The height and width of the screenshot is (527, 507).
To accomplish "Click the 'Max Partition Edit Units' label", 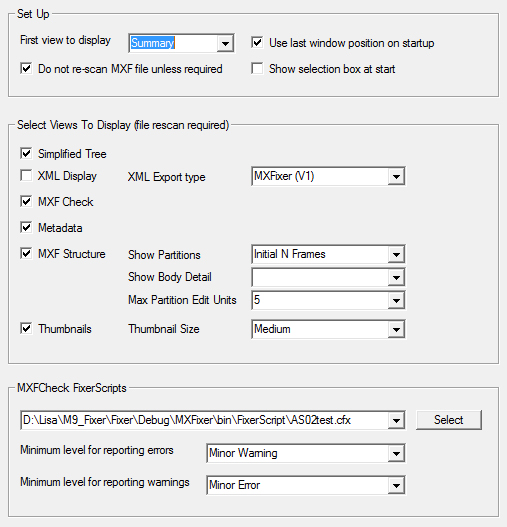I will [182, 300].
